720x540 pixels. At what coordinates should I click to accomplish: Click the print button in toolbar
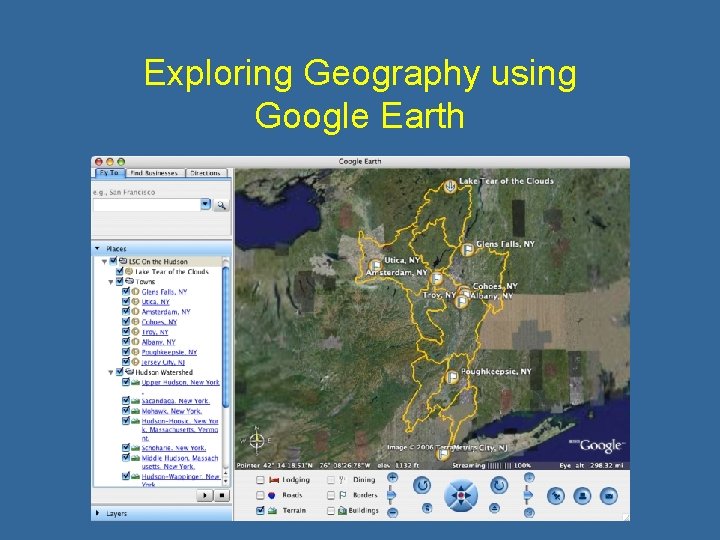point(582,496)
